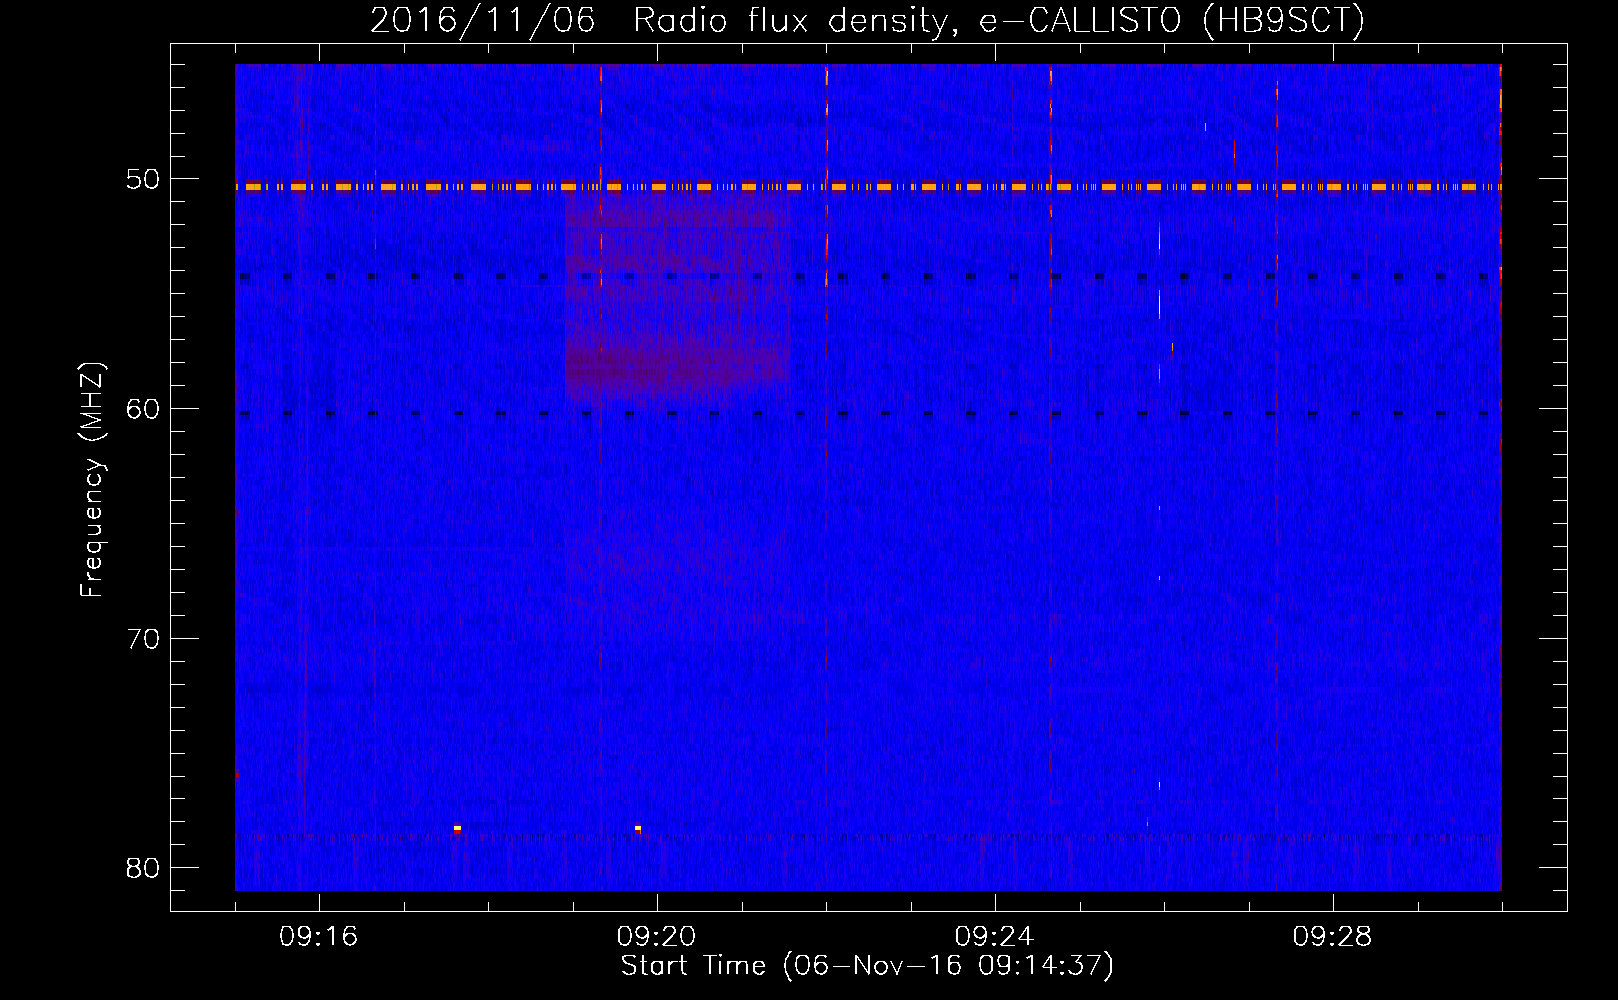The width and height of the screenshot is (1618, 1000).
Task: Click the 09:24 time tick label
Action: pos(995,937)
